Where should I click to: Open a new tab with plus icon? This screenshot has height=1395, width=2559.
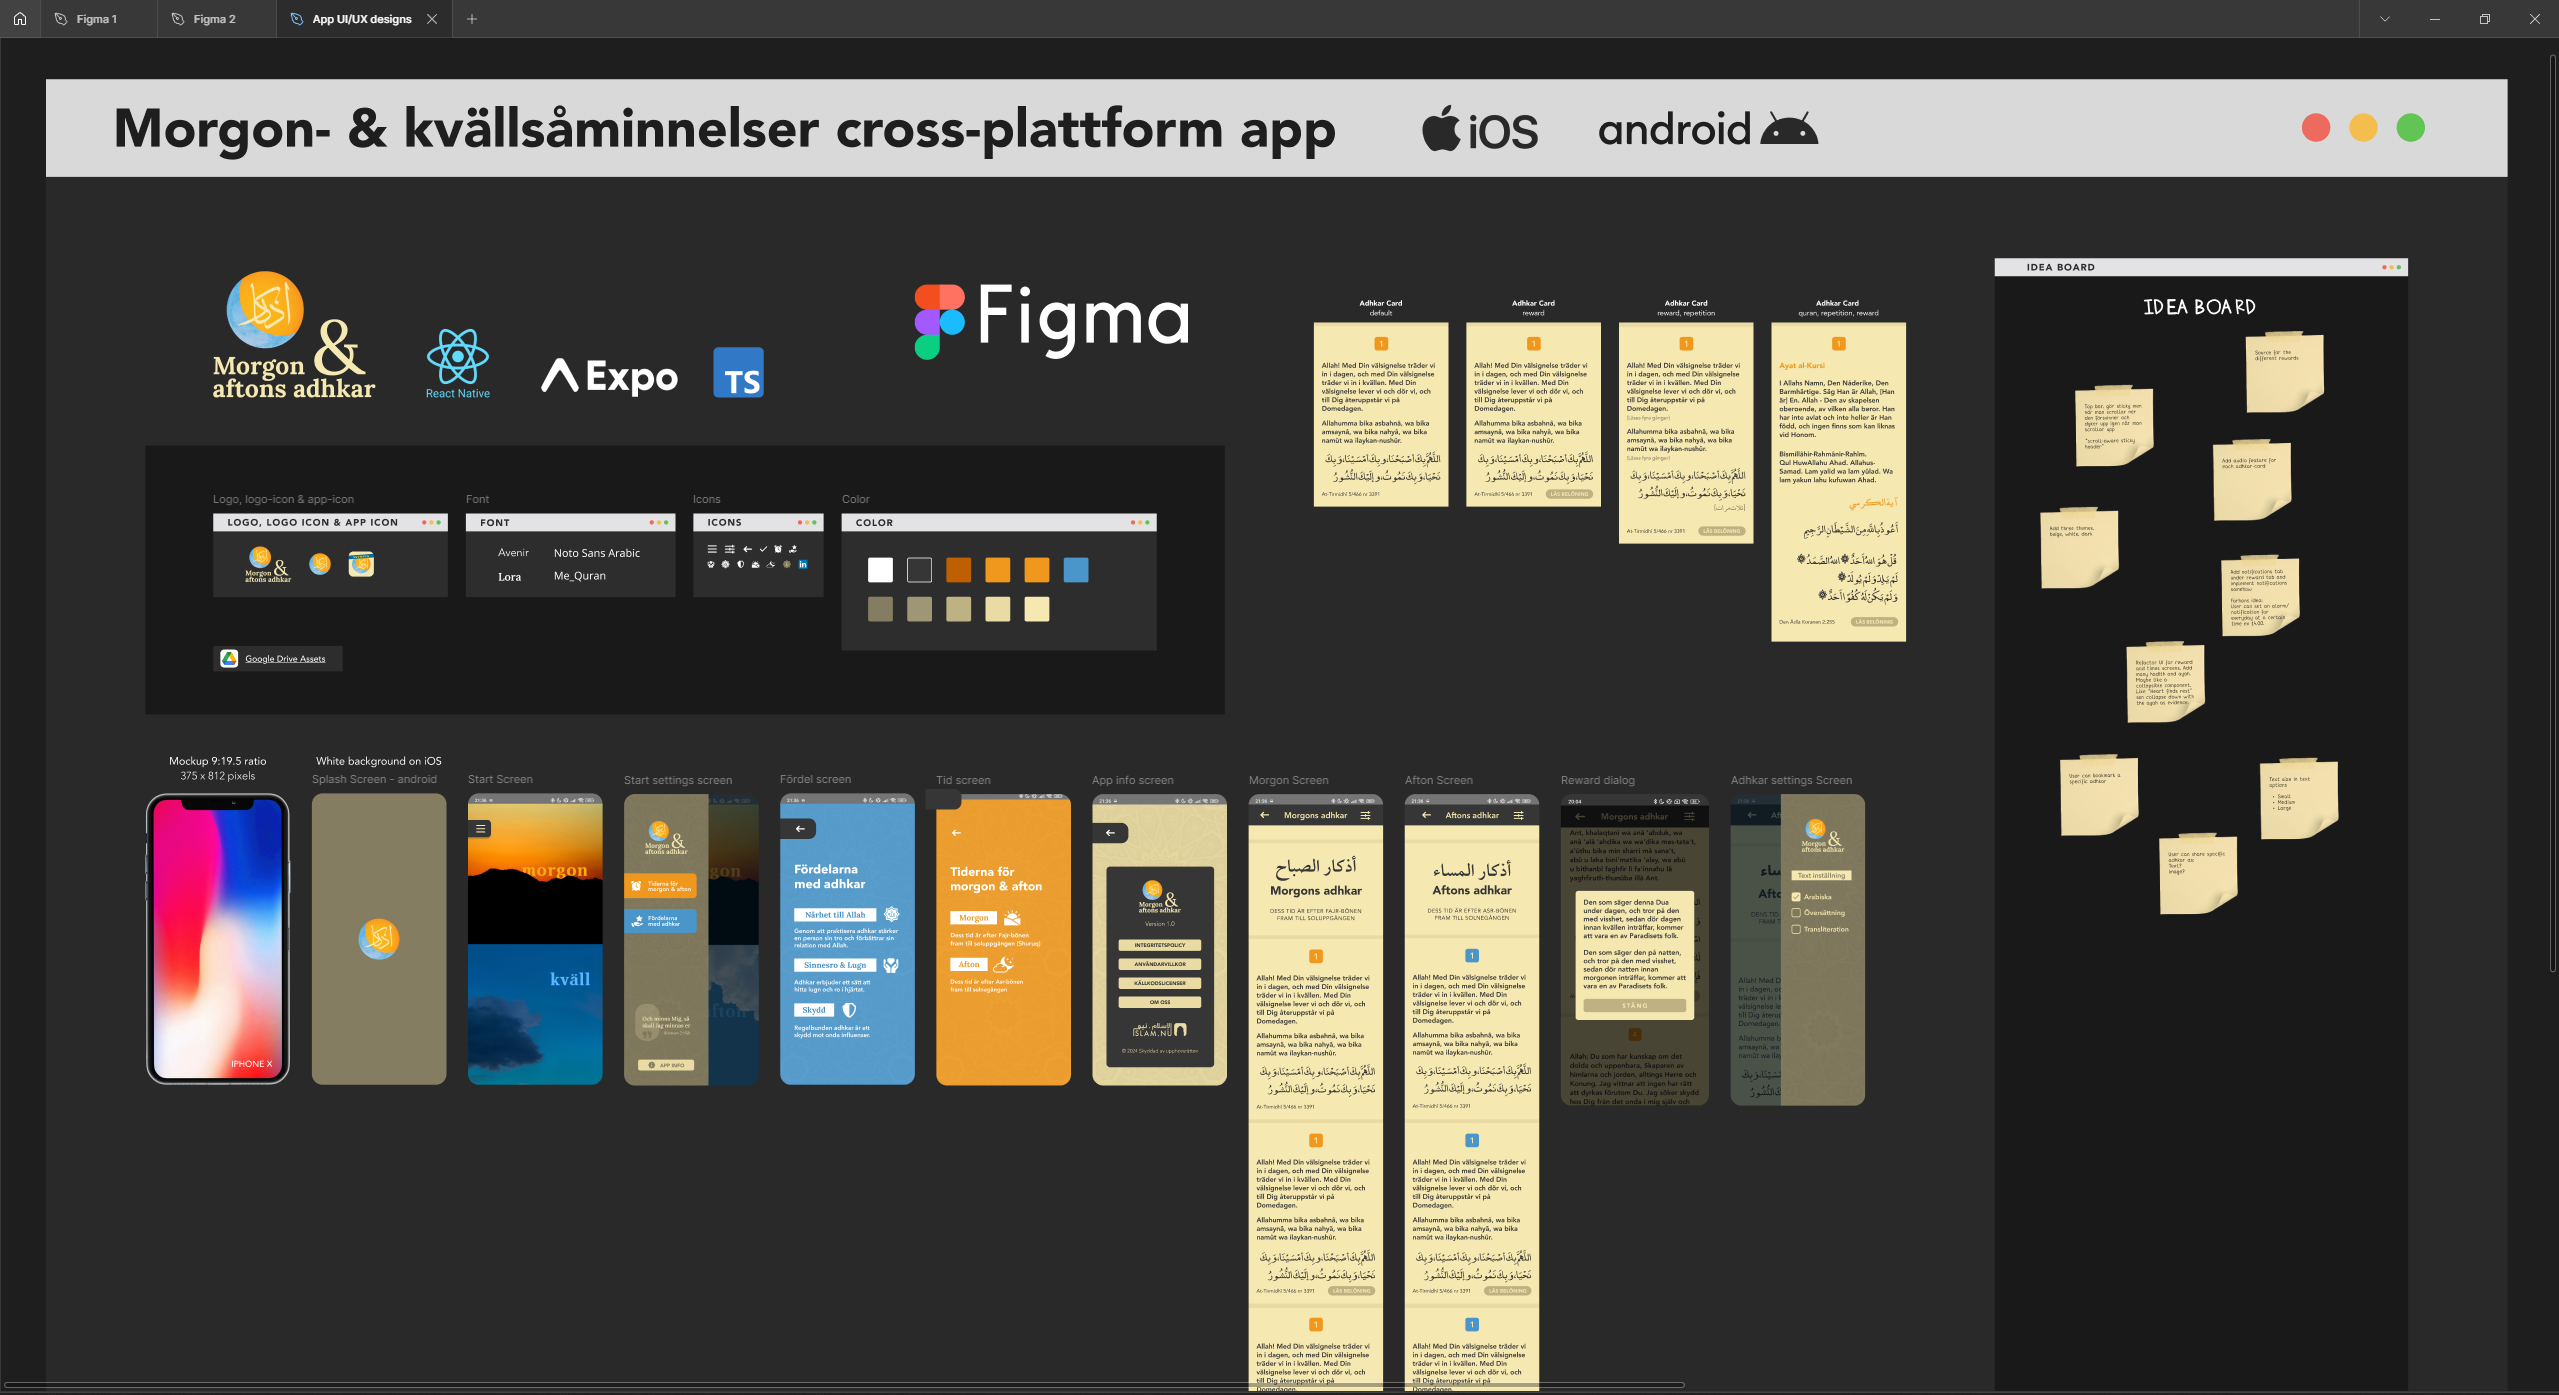click(472, 19)
